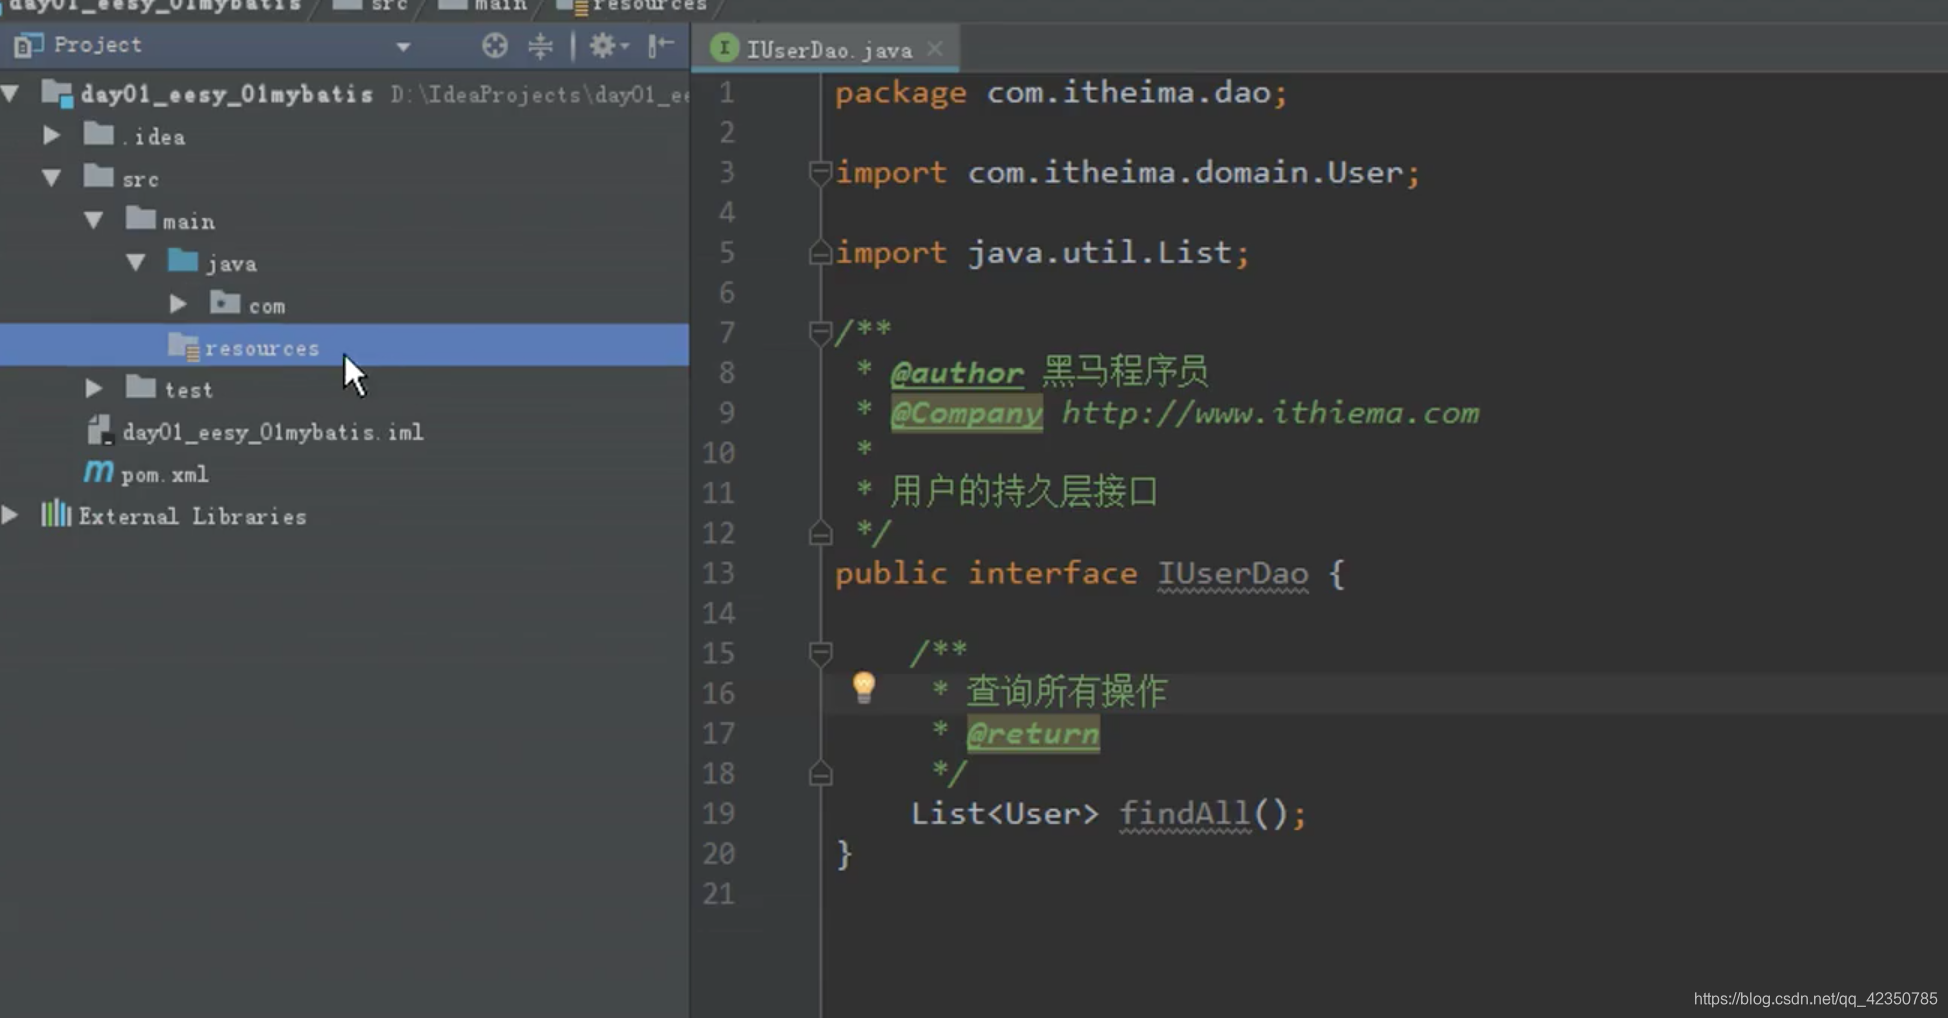
Task: Click the http://www.ithiema.com URL in comment
Action: pos(1270,413)
